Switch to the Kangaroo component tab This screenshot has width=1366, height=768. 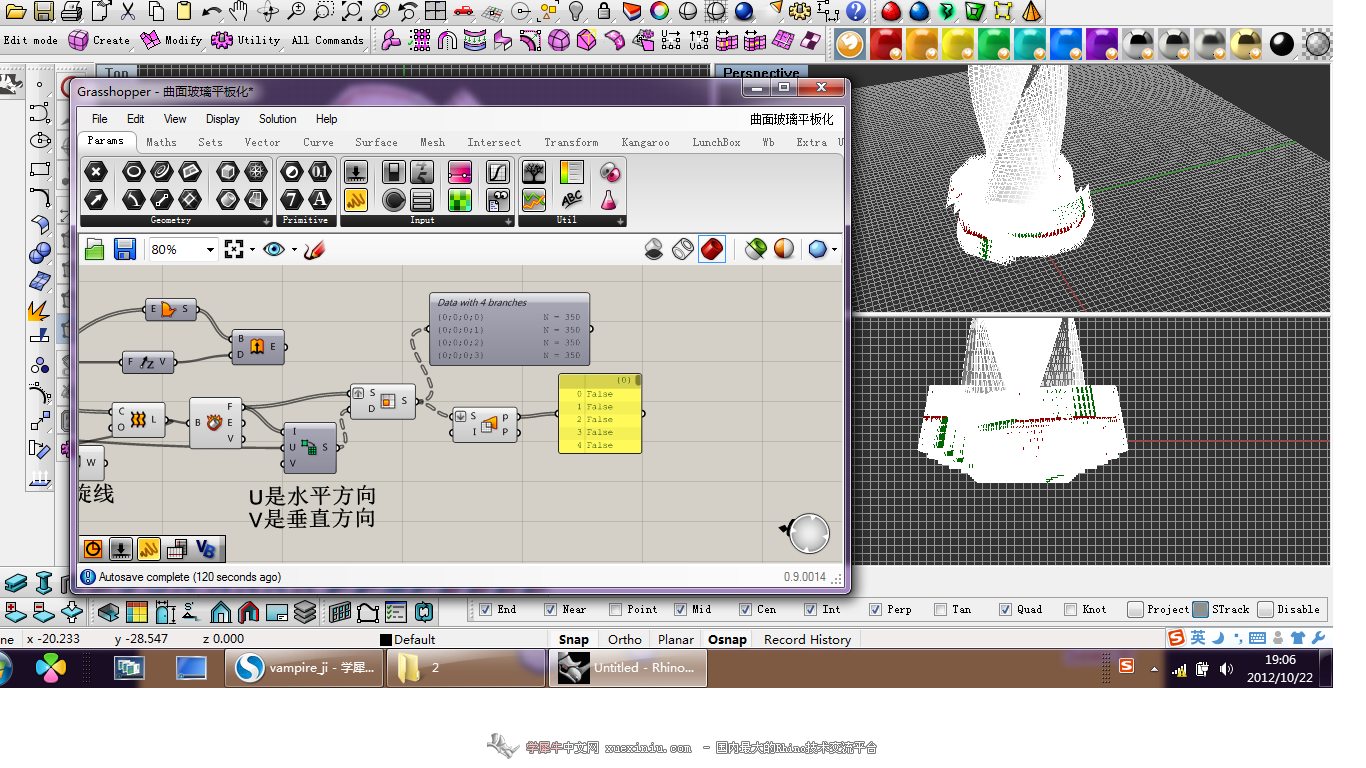(x=645, y=142)
